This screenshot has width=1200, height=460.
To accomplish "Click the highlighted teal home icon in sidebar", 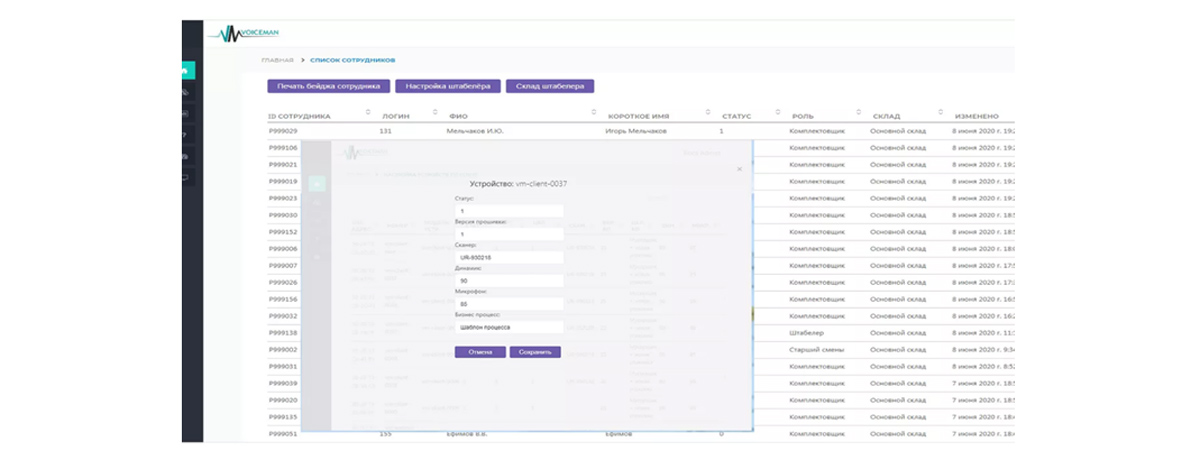I will tap(189, 71).
